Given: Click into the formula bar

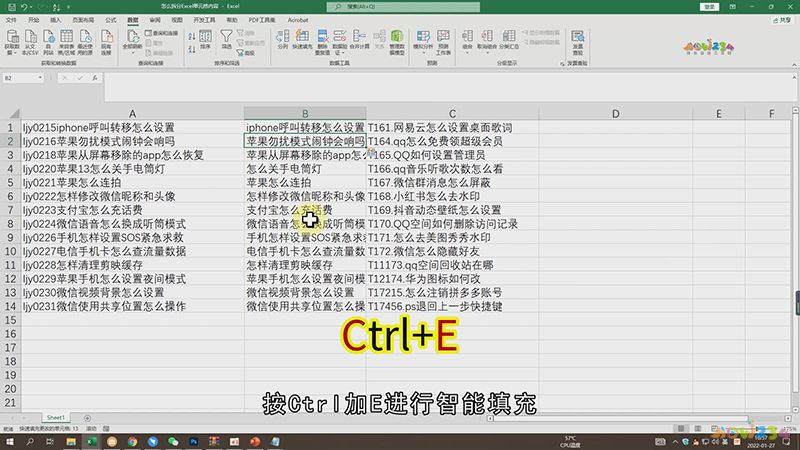Looking at the screenshot, I should 447,86.
